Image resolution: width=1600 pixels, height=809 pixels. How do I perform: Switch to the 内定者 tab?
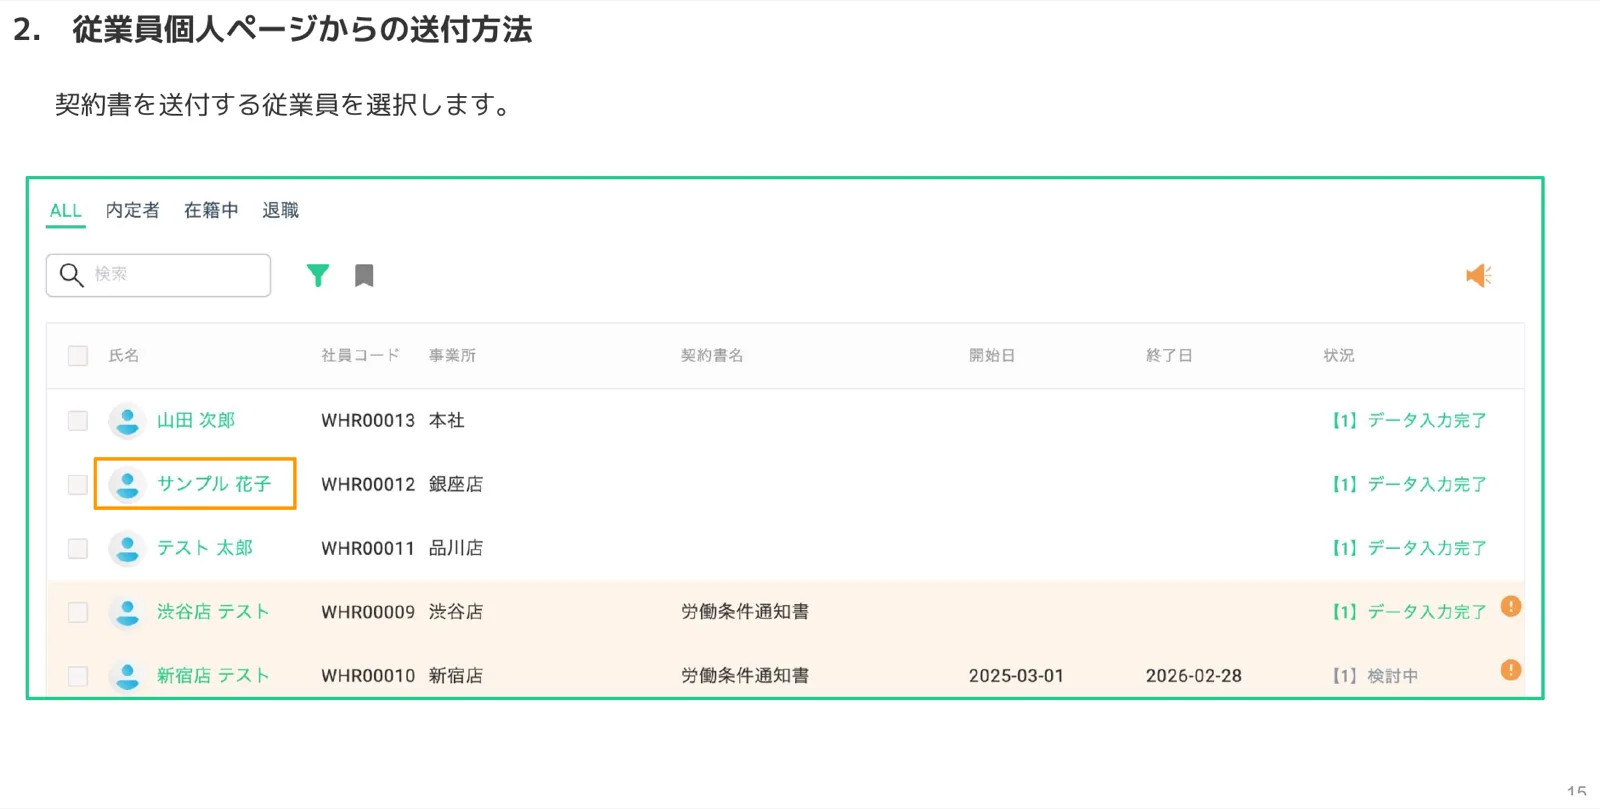(132, 210)
